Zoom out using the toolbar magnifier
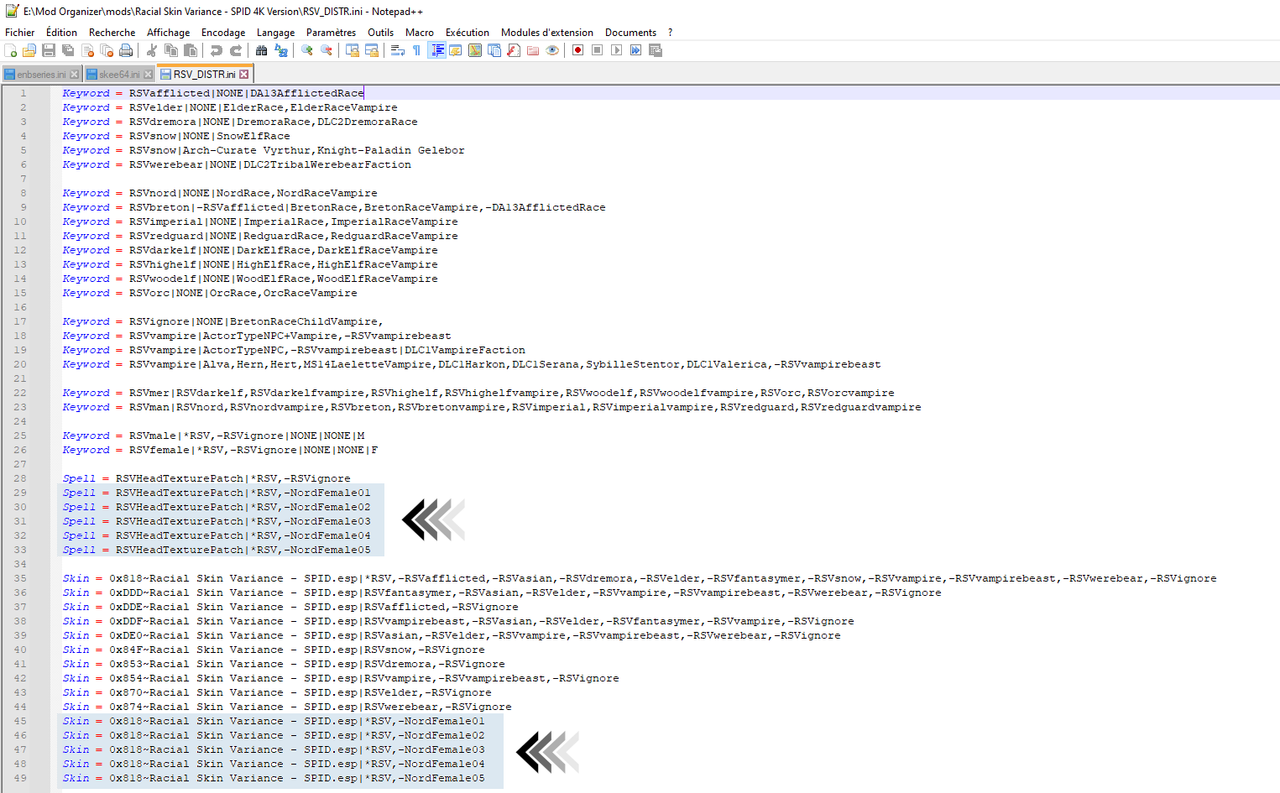 (x=326, y=50)
